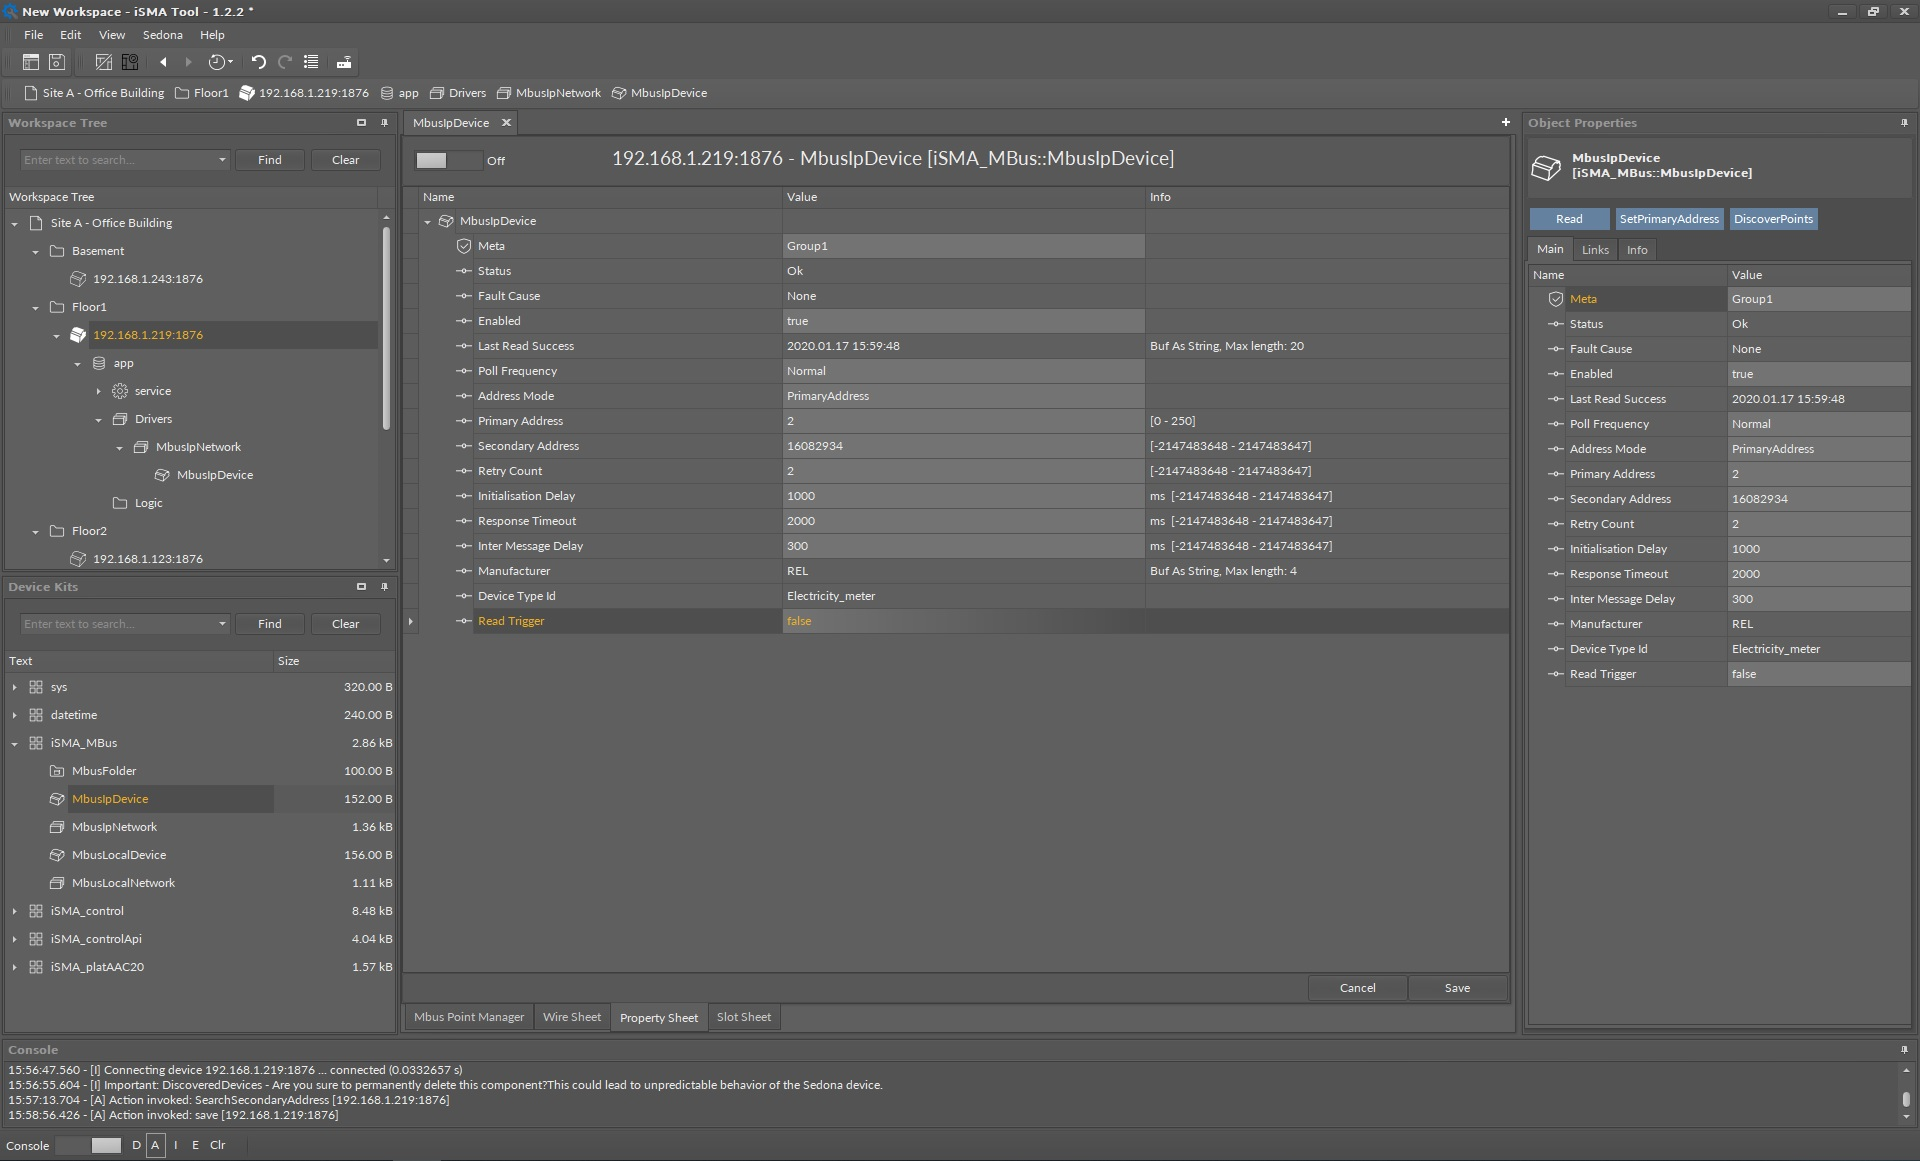Open the Sedona menu
Screen dimensions: 1920x1161
coord(162,35)
